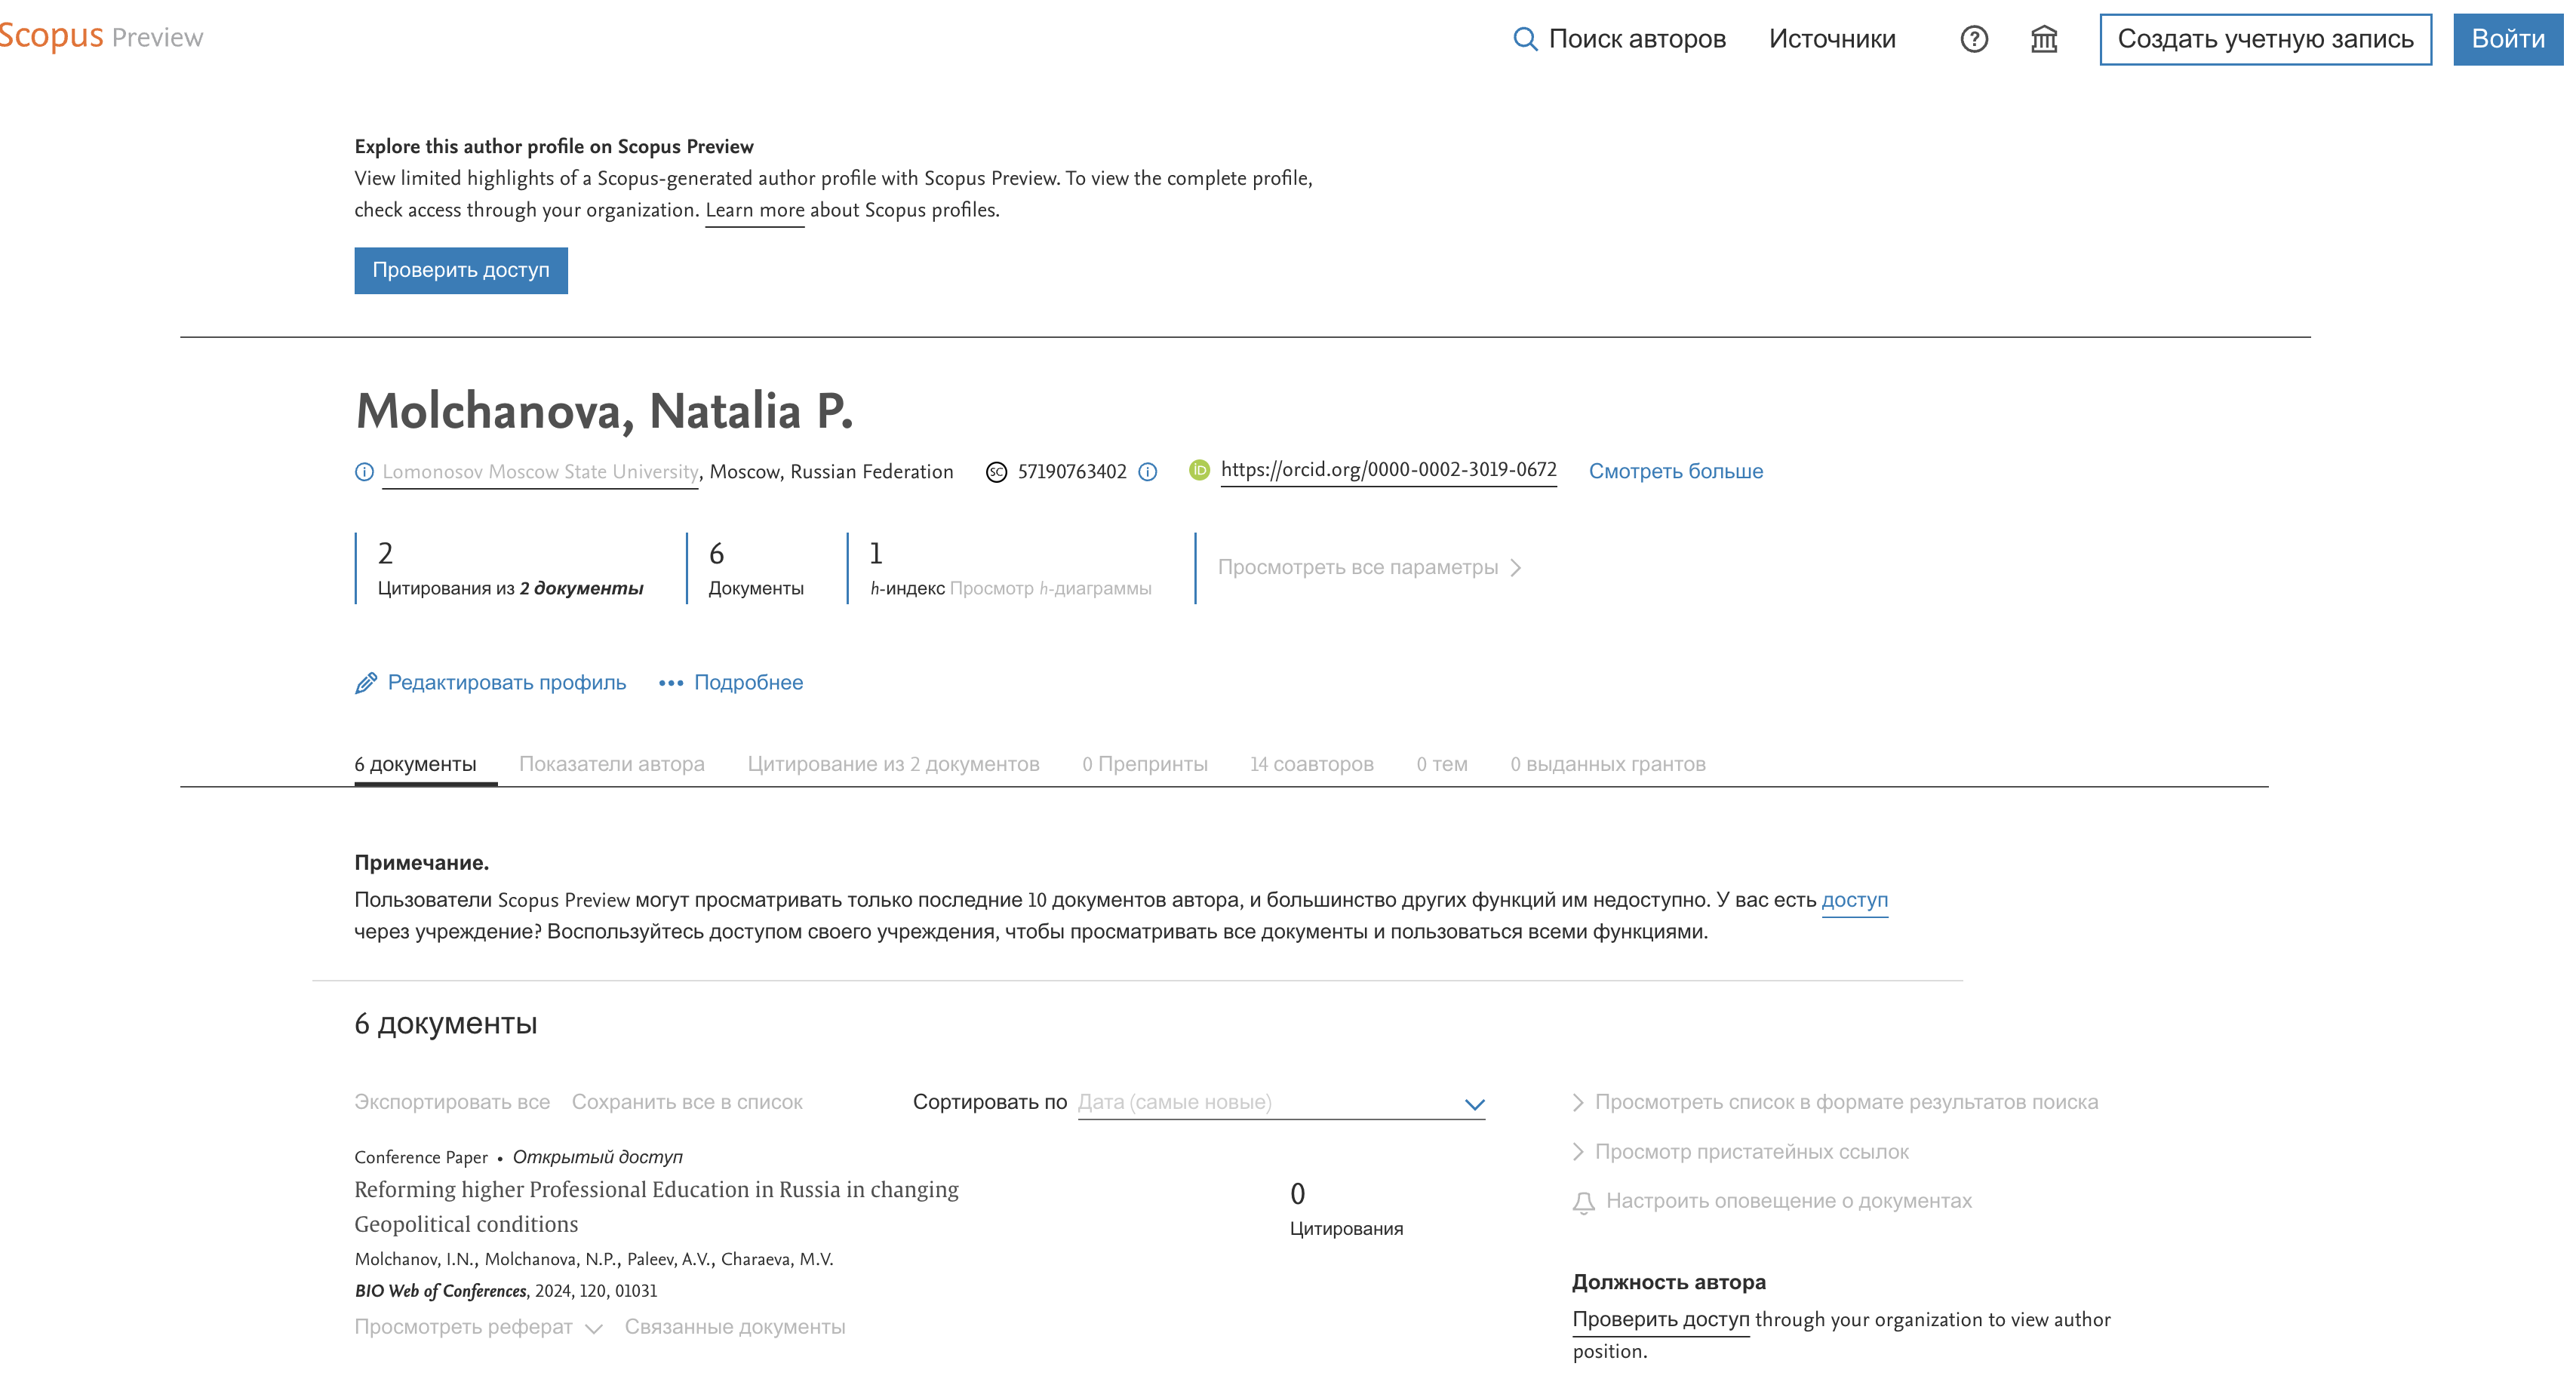The width and height of the screenshot is (2576, 1385).
Task: Click the three-dots icon beside Подробнее
Action: (x=671, y=683)
